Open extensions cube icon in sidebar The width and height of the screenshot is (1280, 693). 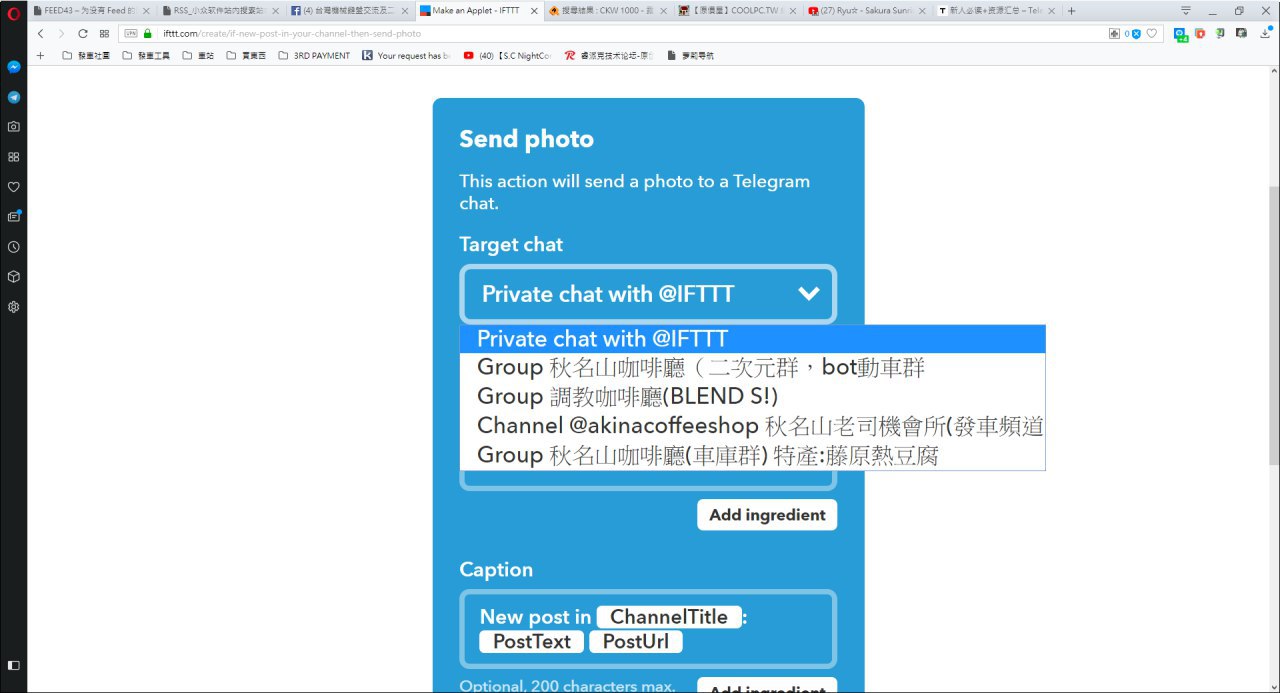pyautogui.click(x=13, y=277)
